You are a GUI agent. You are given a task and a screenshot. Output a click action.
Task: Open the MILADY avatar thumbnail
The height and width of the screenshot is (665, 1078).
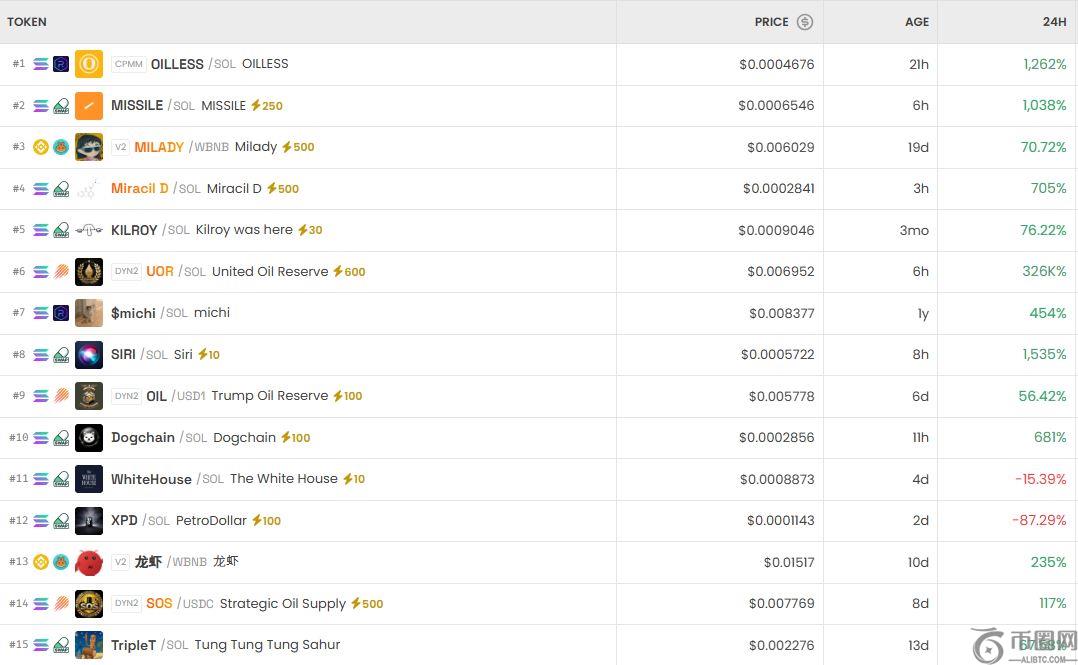click(x=89, y=147)
